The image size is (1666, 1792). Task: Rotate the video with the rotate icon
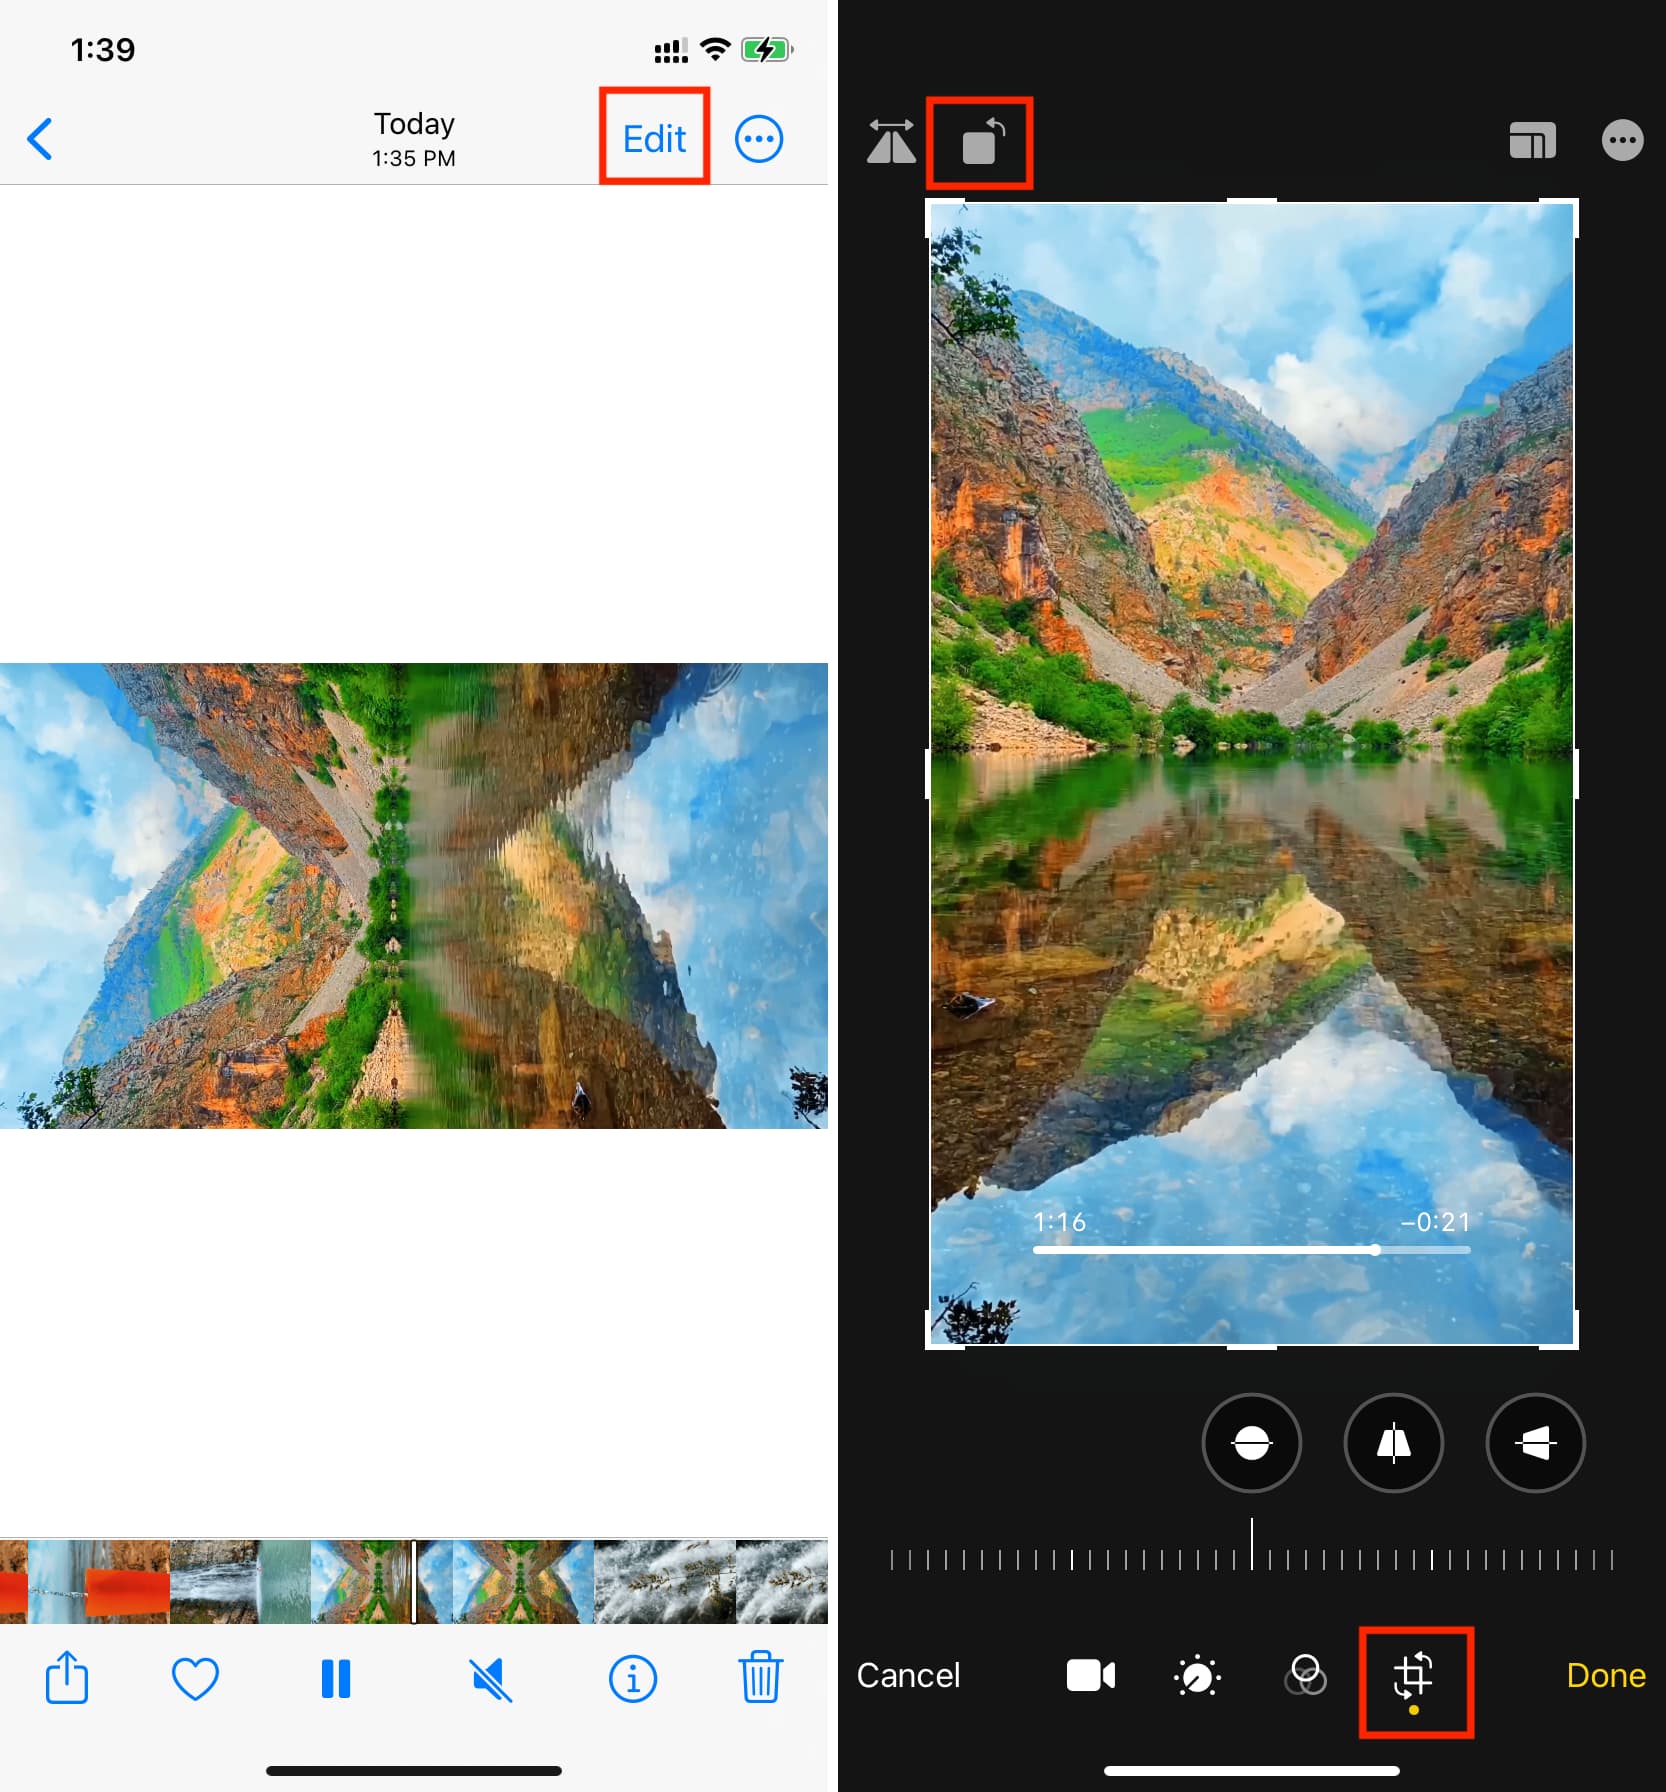tap(981, 141)
